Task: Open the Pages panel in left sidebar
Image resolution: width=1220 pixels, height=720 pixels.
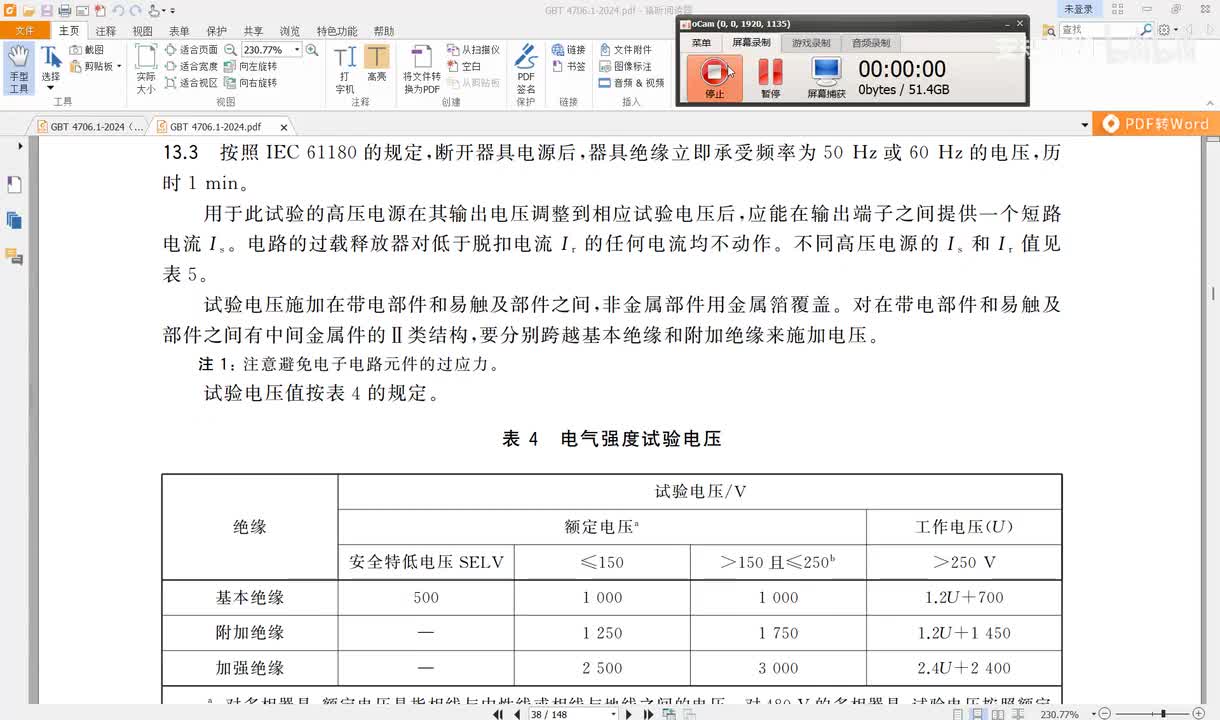Action: point(14,220)
